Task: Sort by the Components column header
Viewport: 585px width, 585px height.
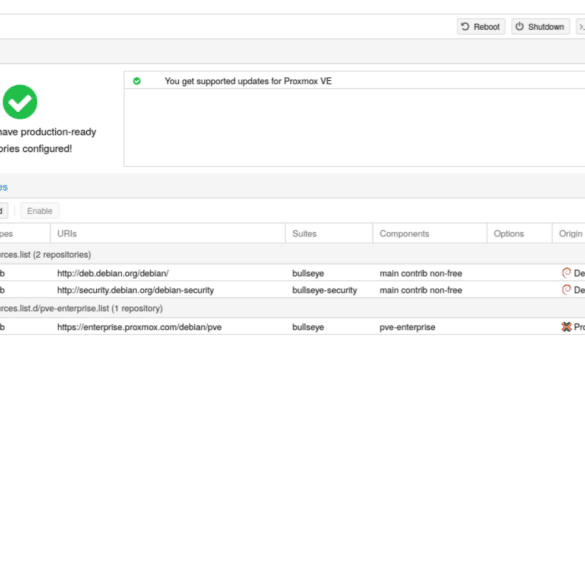Action: coord(430,234)
